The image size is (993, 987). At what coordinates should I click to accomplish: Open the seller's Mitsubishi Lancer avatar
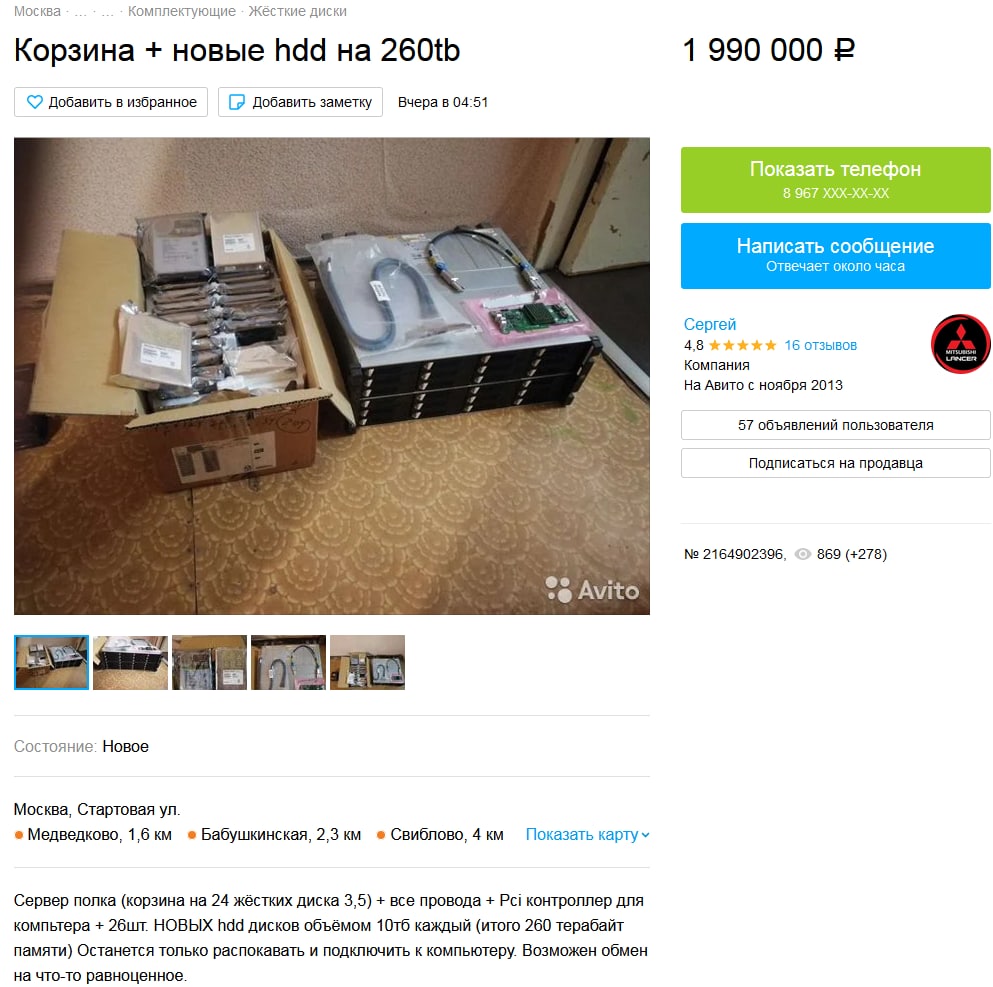(960, 344)
